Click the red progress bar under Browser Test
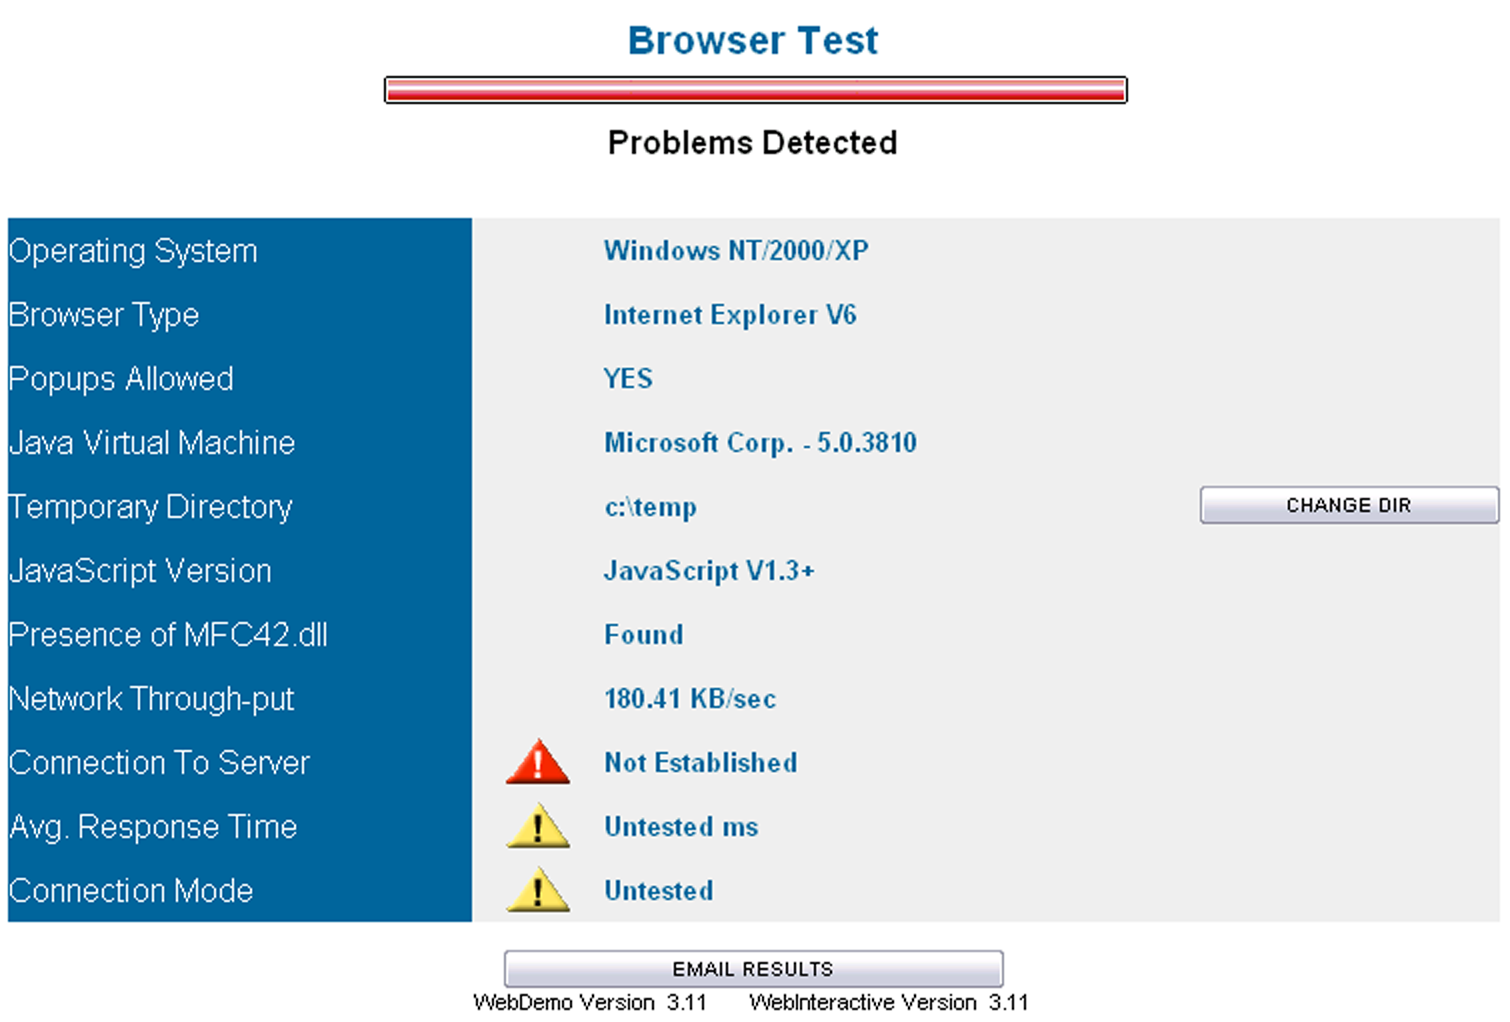This screenshot has height=1022, width=1510. pyautogui.click(x=755, y=90)
